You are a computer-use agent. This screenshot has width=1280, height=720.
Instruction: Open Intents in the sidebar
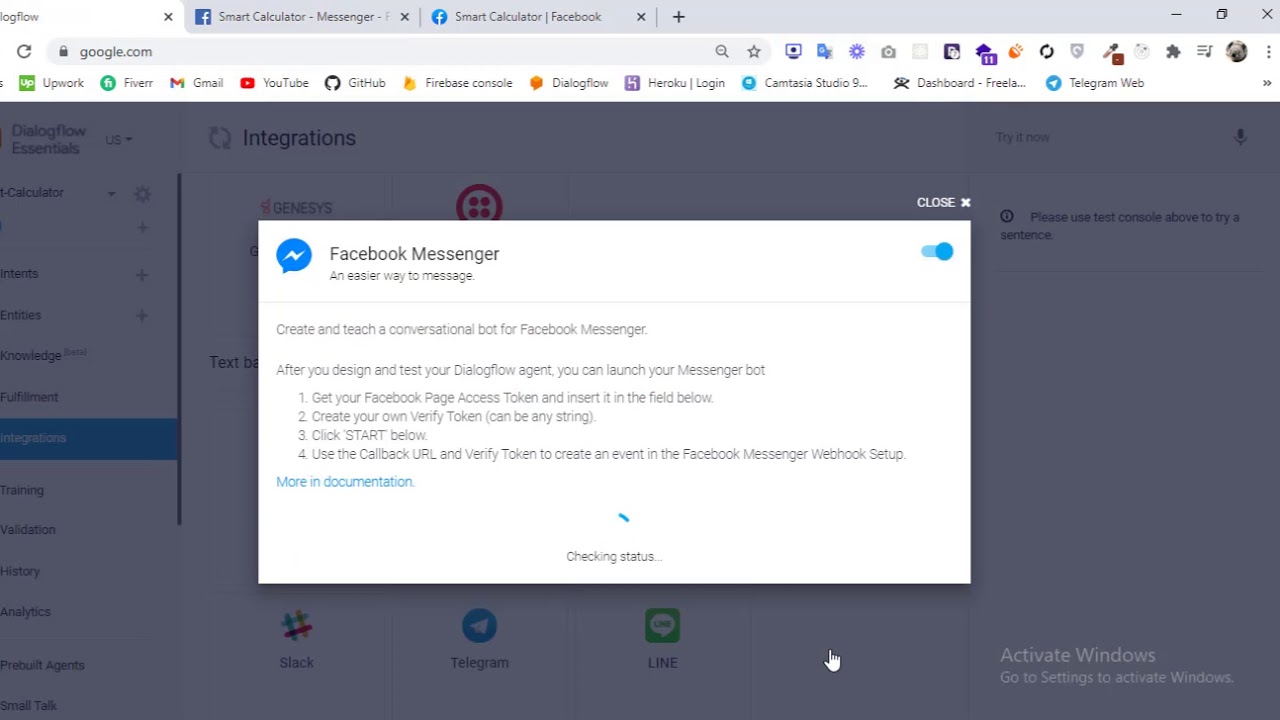[x=19, y=274]
